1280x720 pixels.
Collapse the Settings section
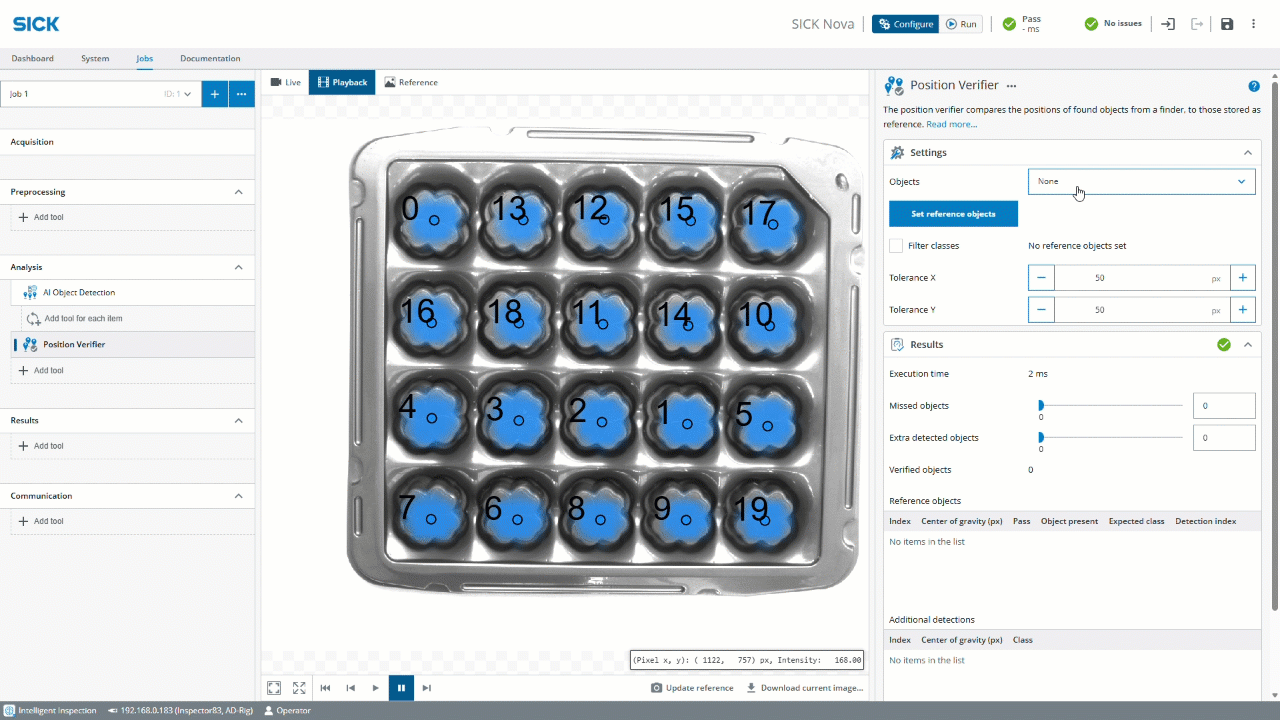pyautogui.click(x=1247, y=153)
